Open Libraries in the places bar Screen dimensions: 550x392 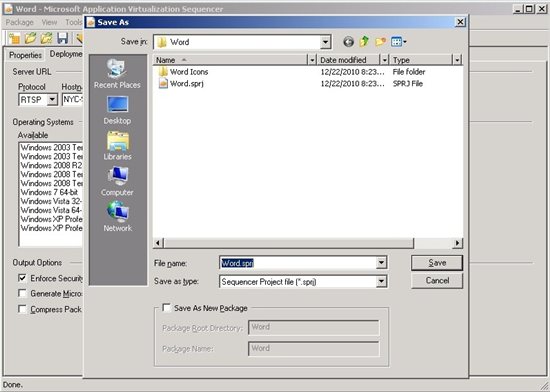118,146
